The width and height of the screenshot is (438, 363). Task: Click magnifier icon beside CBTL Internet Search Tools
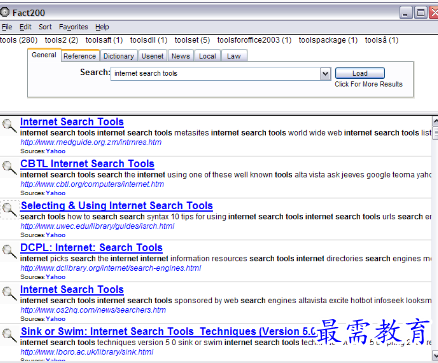pos(9,168)
